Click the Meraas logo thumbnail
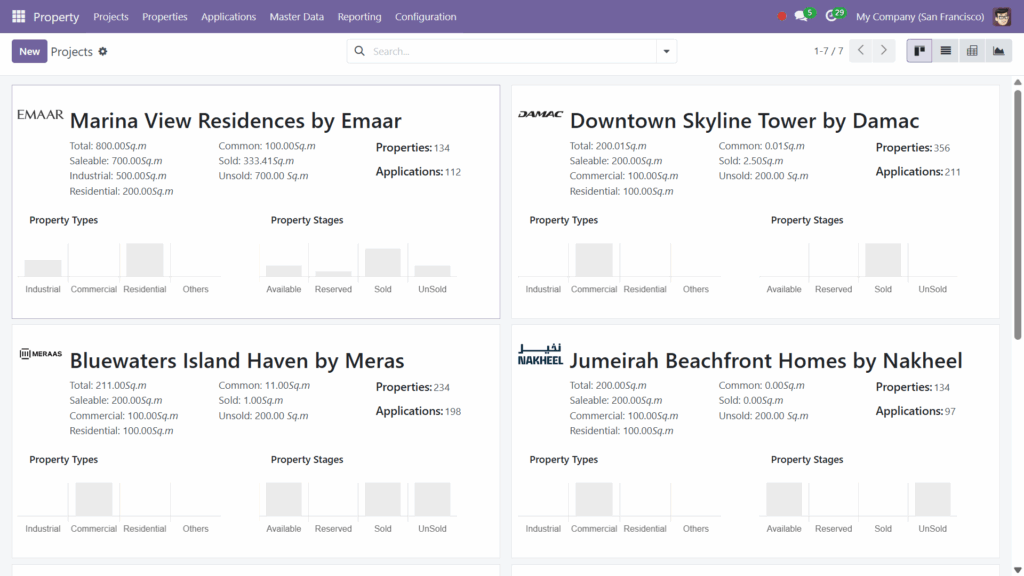This screenshot has width=1024, height=576. pyautogui.click(x=40, y=354)
